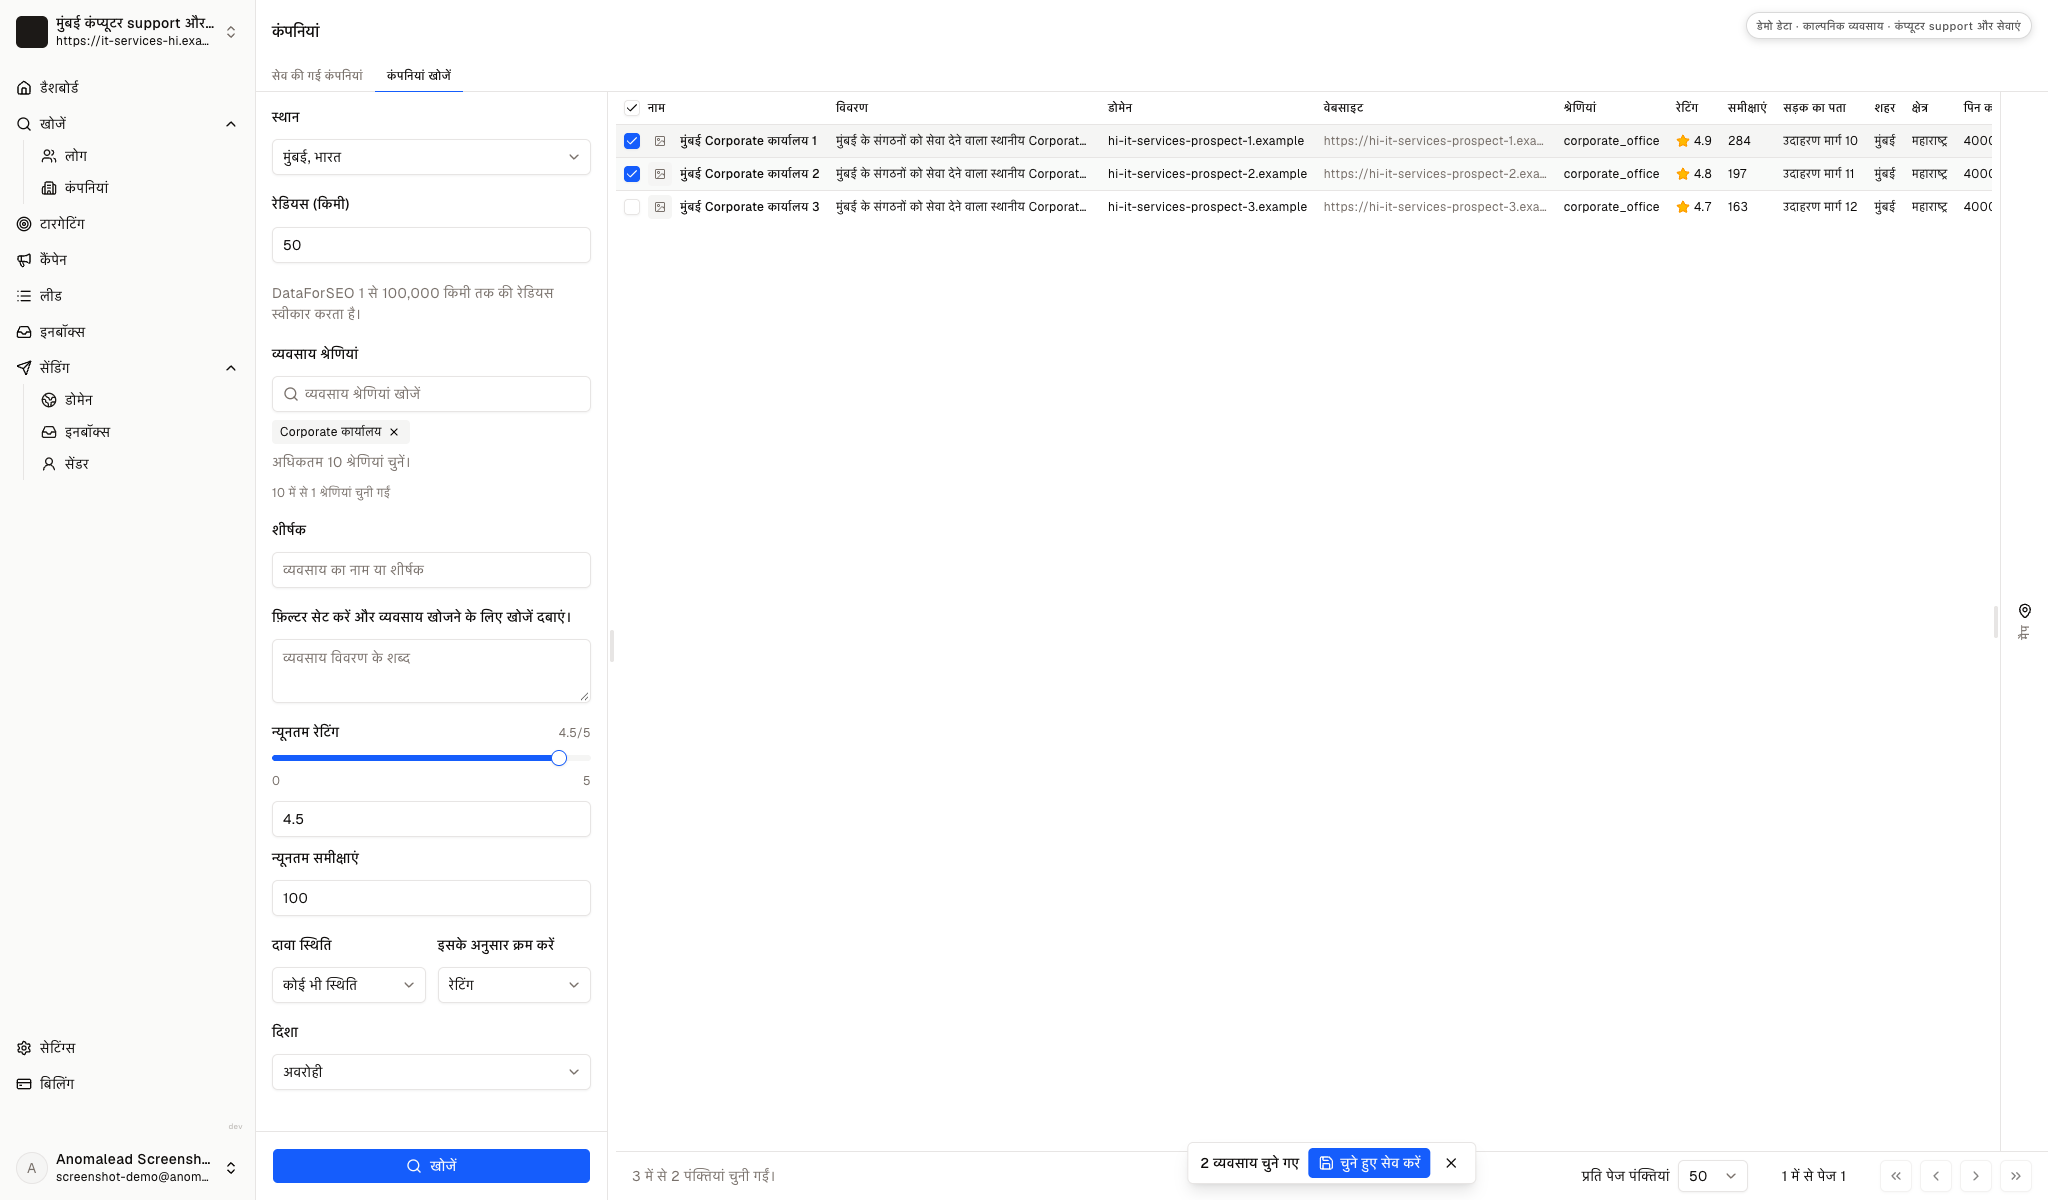The width and height of the screenshot is (2048, 1200).
Task: Click the लोग people icon
Action: 49,156
